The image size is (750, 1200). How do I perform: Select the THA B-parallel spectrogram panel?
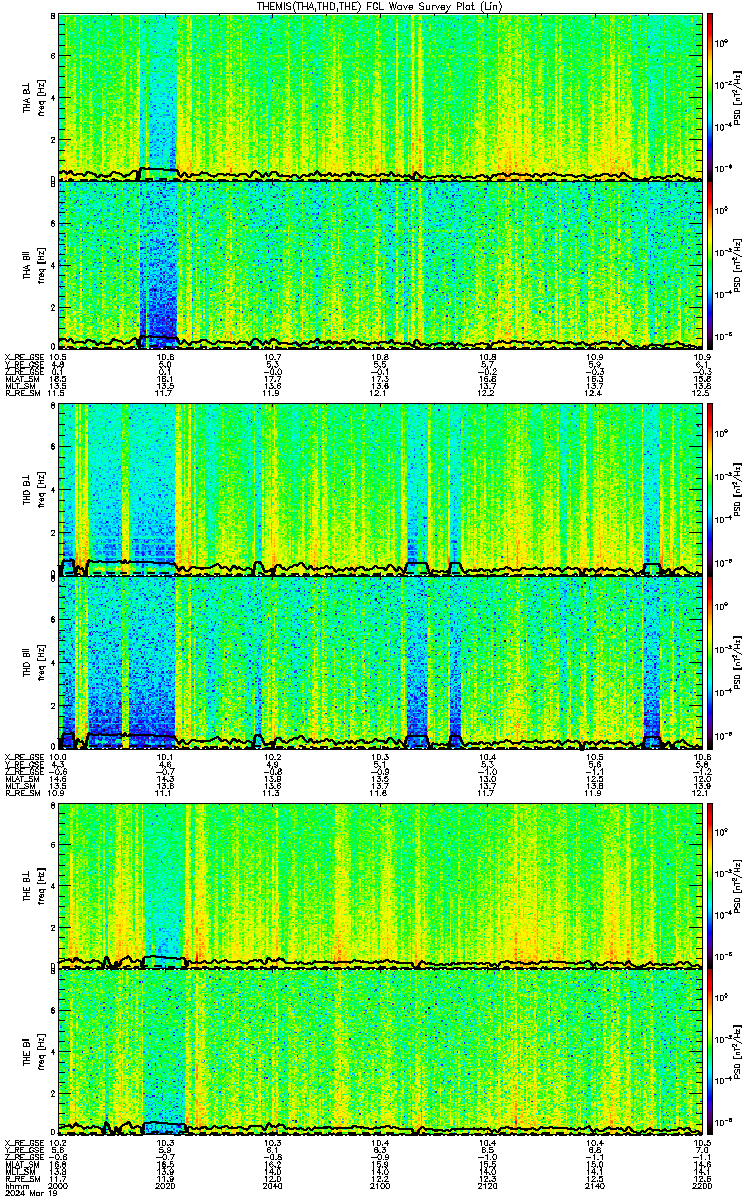click(x=381, y=264)
